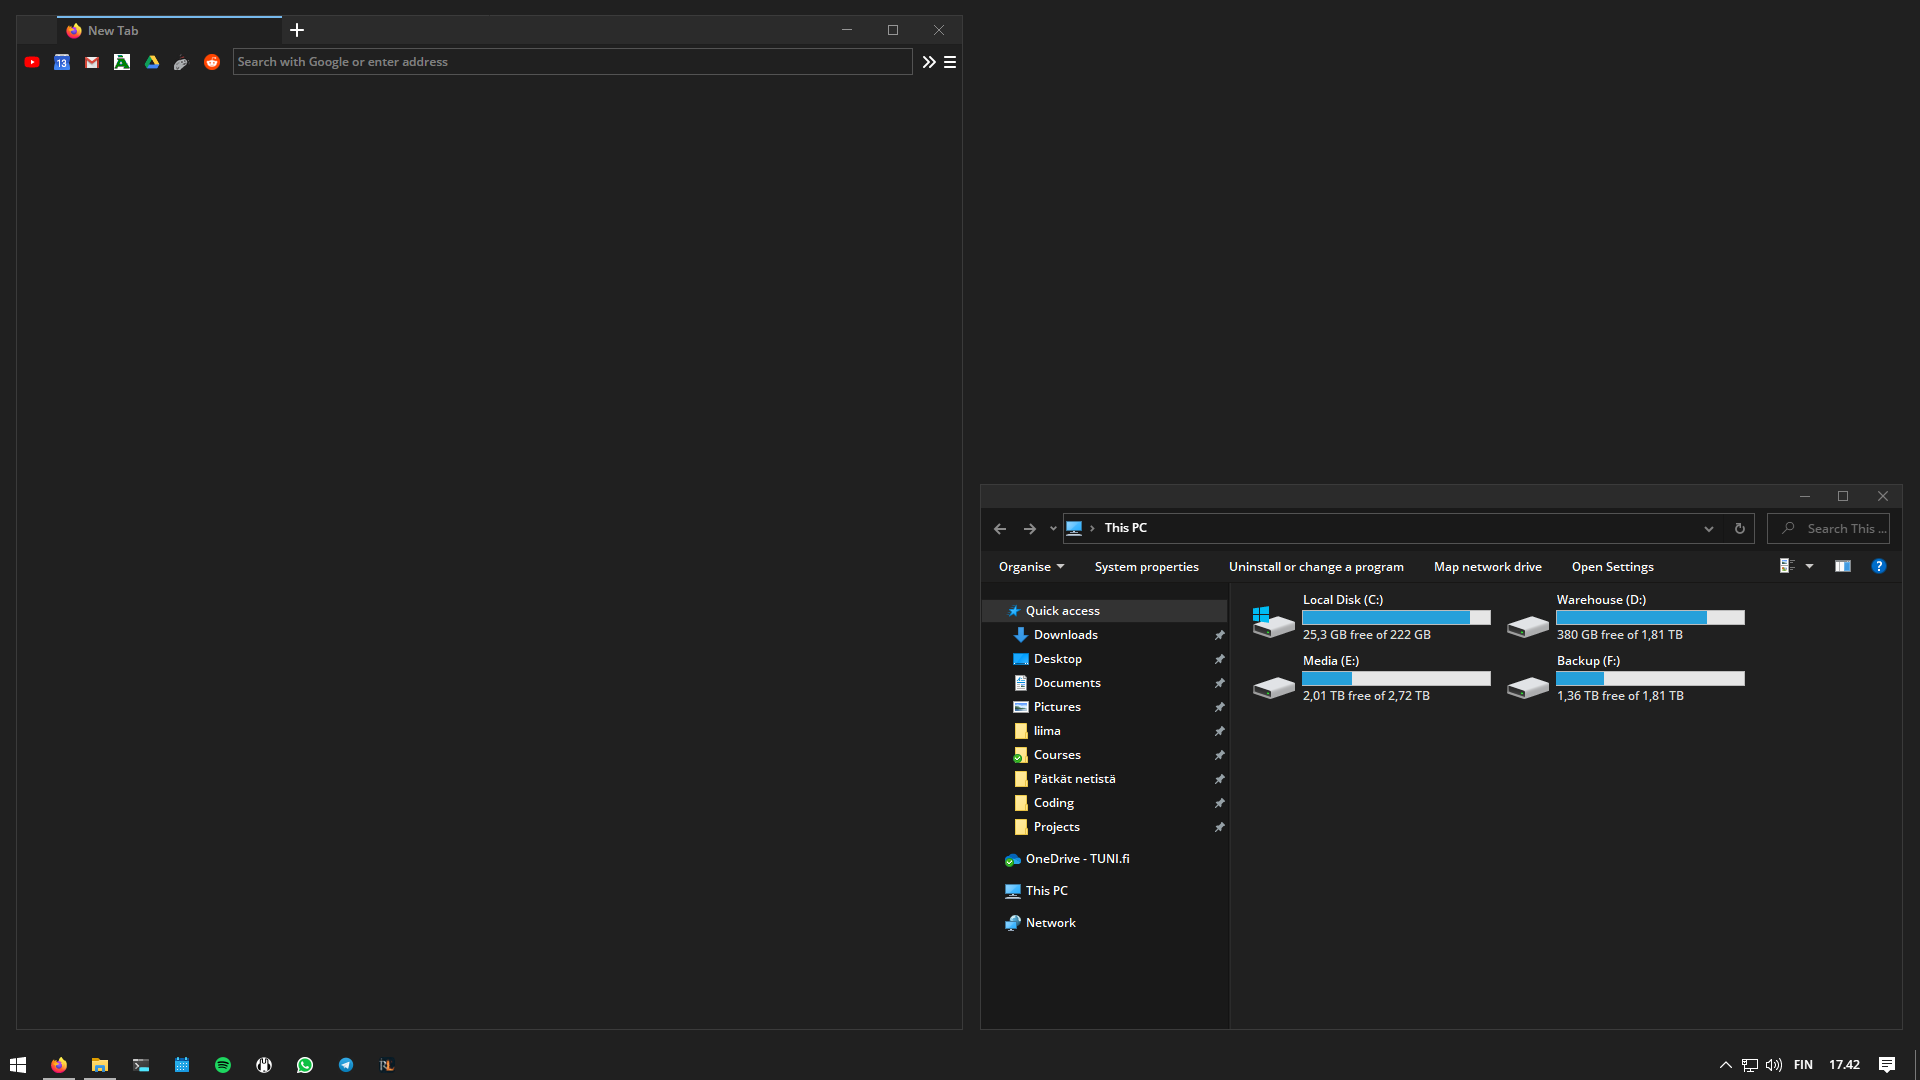Open the Reddit bookmark icon
The image size is (1920, 1080).
[x=212, y=62]
